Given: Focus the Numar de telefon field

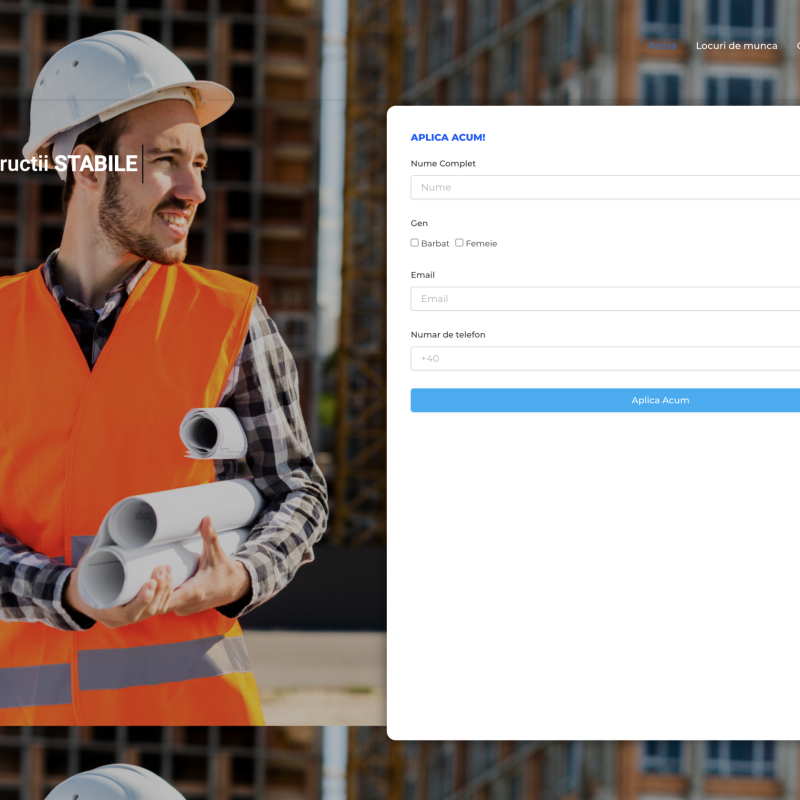Looking at the screenshot, I should (x=605, y=359).
